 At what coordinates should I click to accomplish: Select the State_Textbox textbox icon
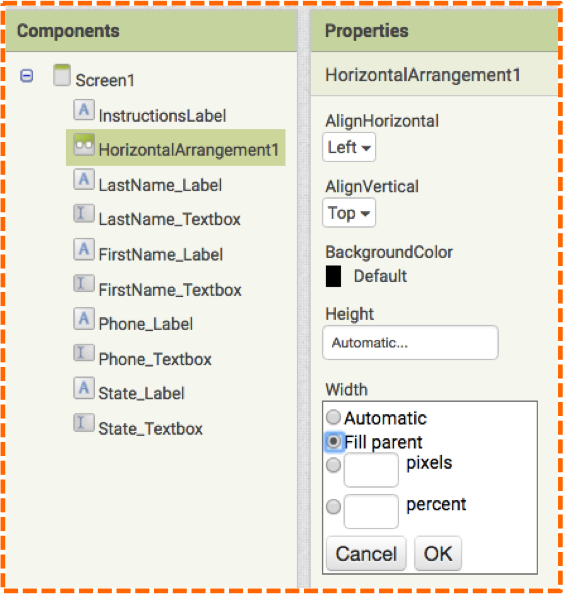(84, 422)
